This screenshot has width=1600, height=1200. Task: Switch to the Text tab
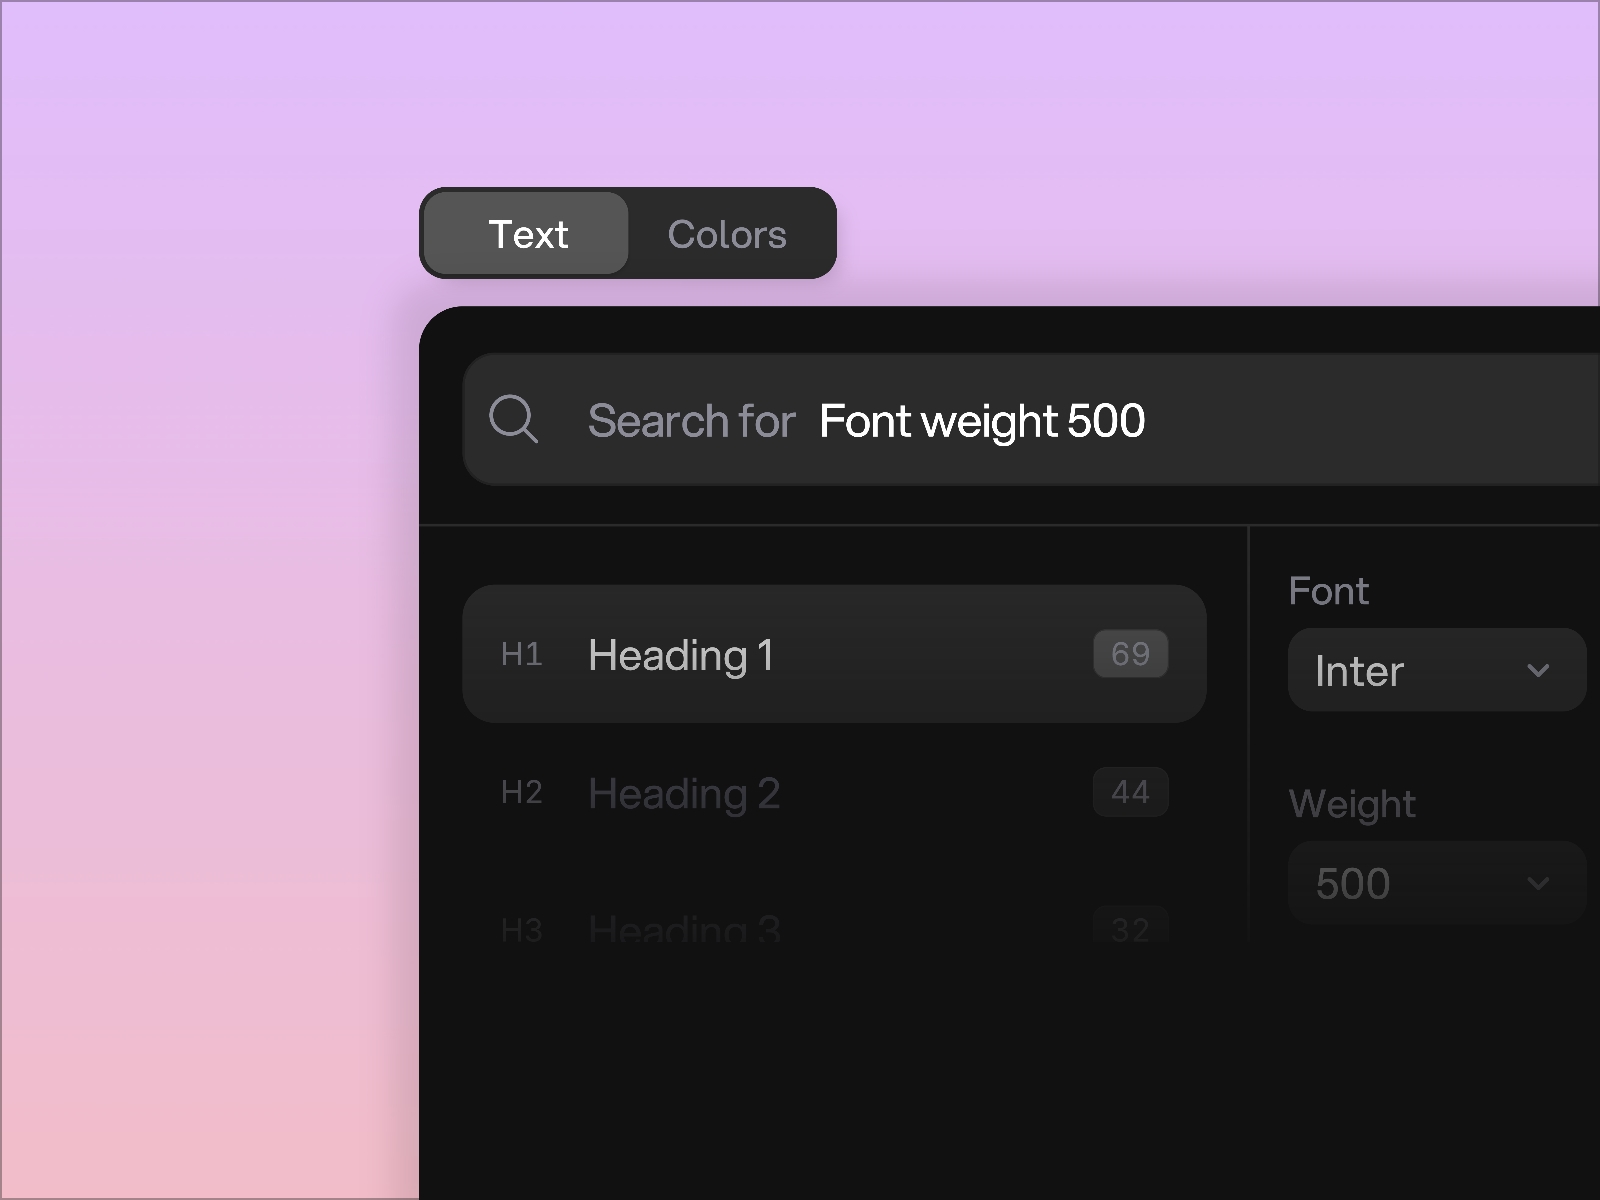tap(528, 234)
